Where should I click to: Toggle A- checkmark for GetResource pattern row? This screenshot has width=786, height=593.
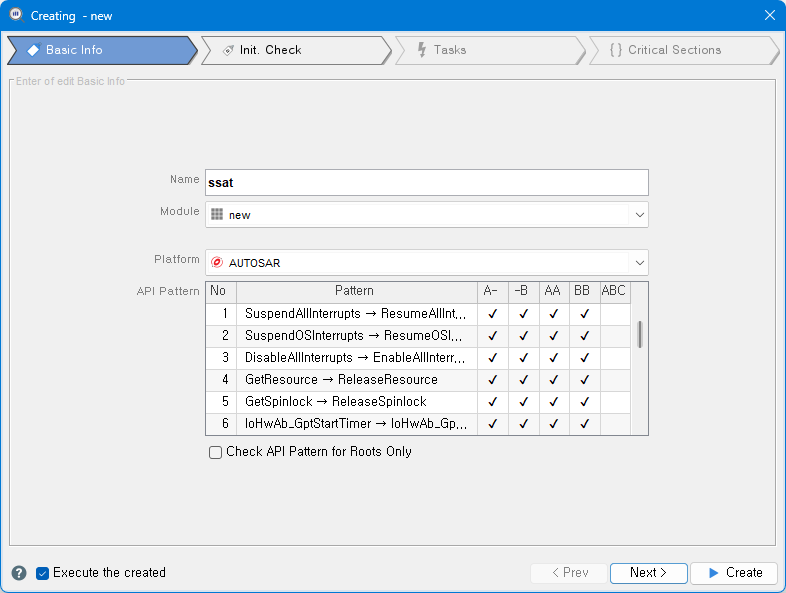[490, 380]
